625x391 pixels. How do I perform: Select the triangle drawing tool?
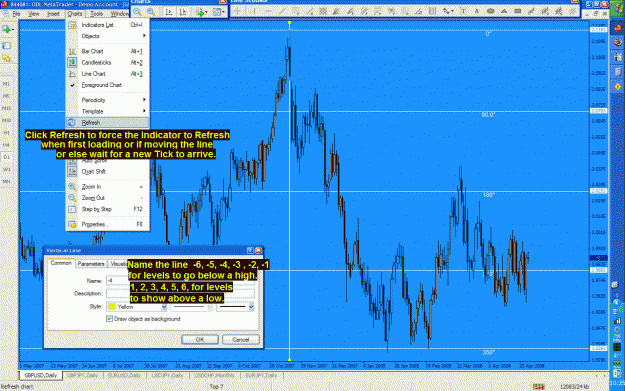[x=504, y=11]
